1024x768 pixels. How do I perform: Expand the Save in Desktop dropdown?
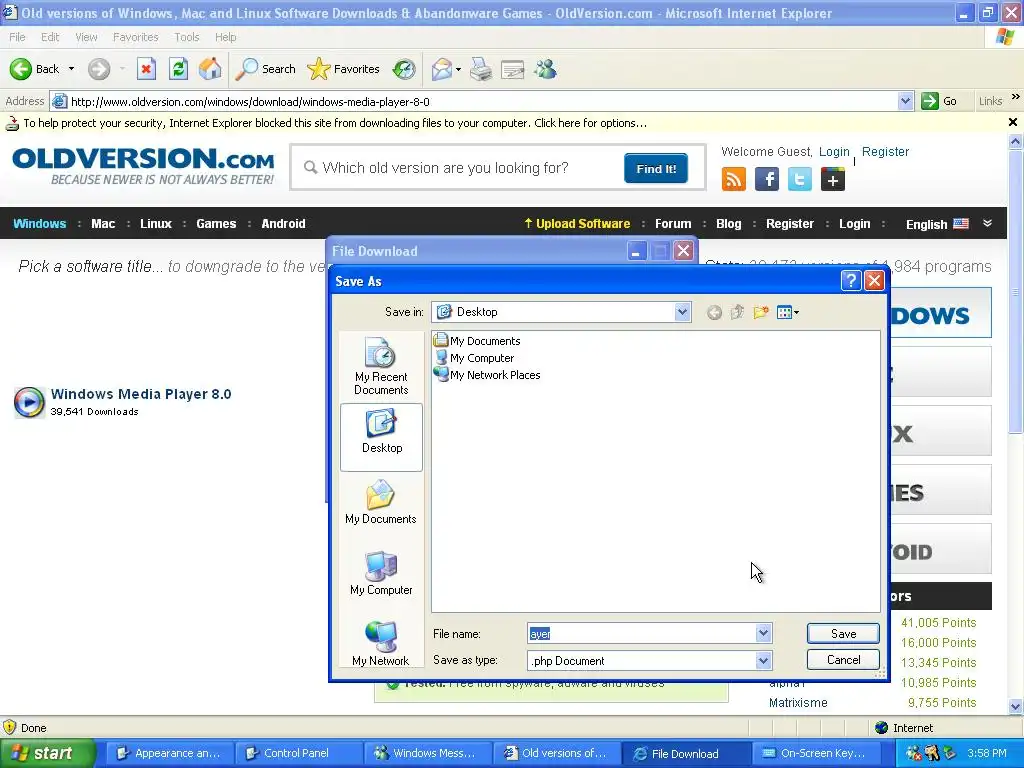(x=682, y=312)
